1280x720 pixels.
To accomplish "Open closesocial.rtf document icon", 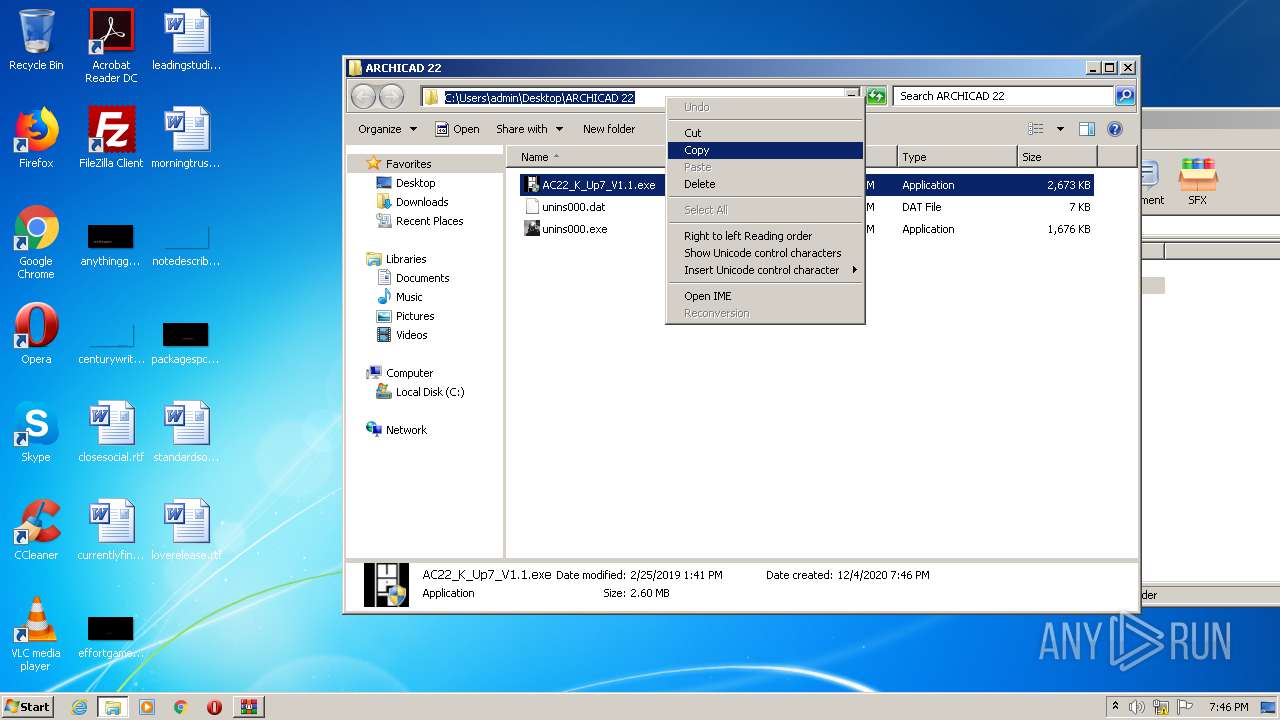I will click(x=111, y=432).
